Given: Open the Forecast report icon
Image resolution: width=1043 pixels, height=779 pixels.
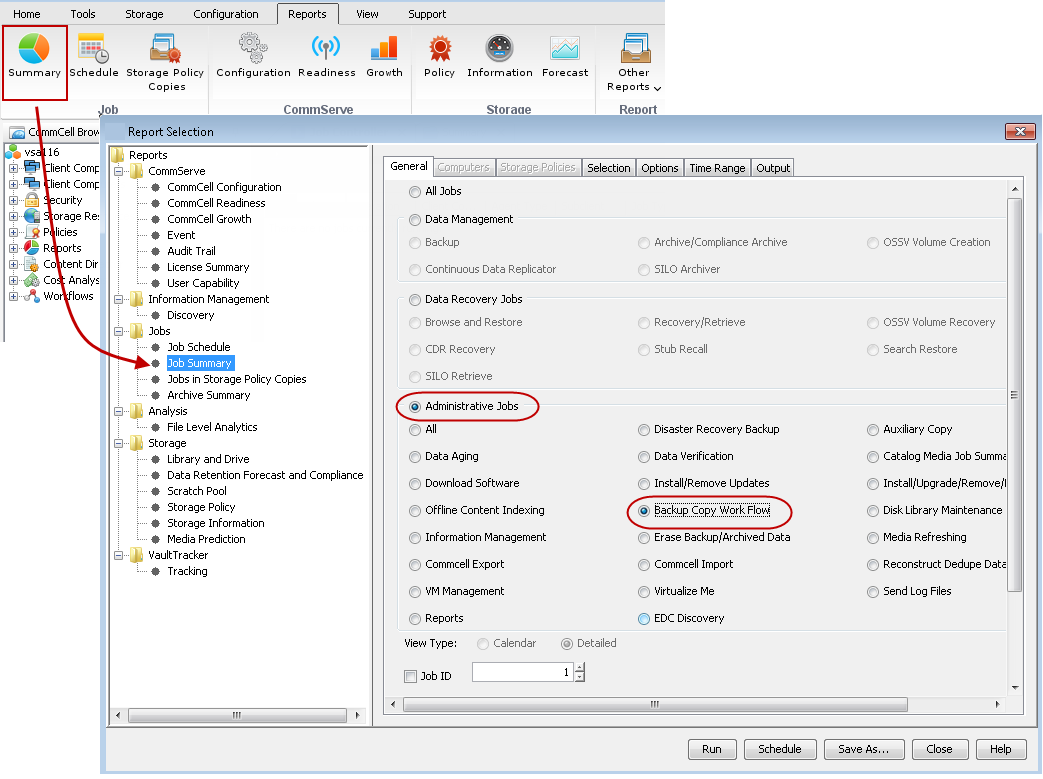Looking at the screenshot, I should click(x=565, y=57).
